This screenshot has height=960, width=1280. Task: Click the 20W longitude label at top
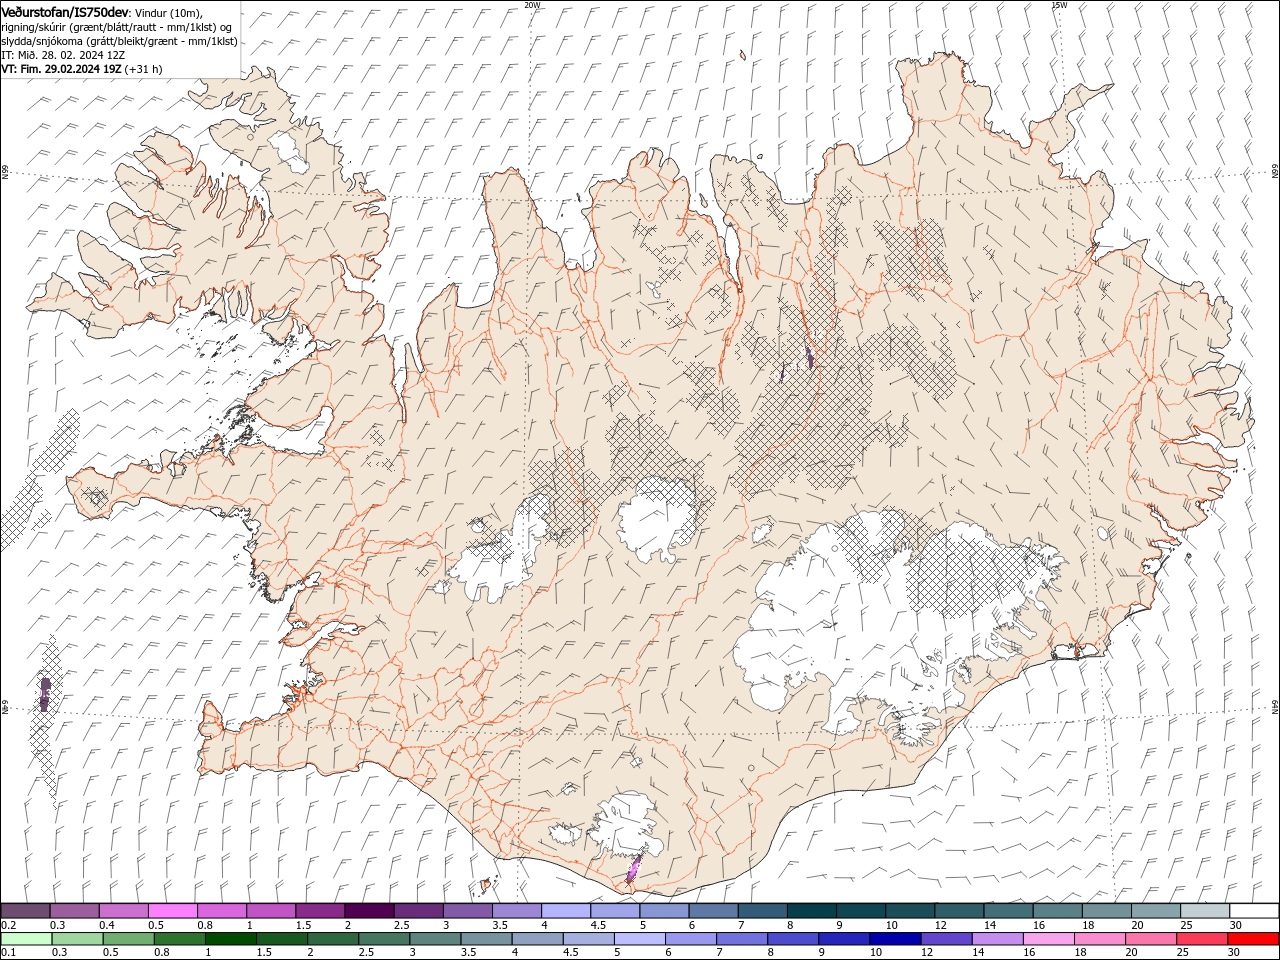pos(532,5)
